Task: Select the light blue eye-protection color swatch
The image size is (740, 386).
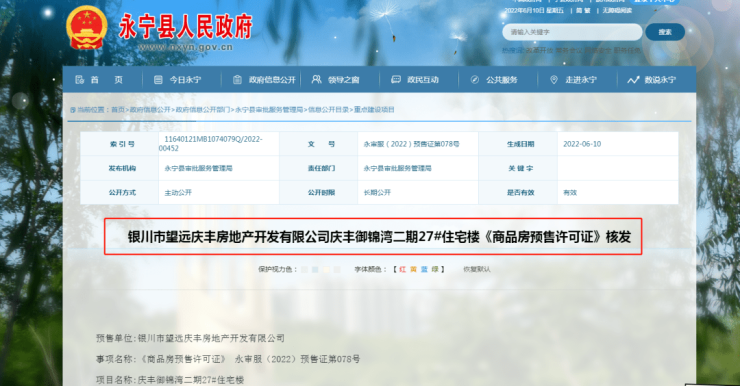Action: coord(315,269)
